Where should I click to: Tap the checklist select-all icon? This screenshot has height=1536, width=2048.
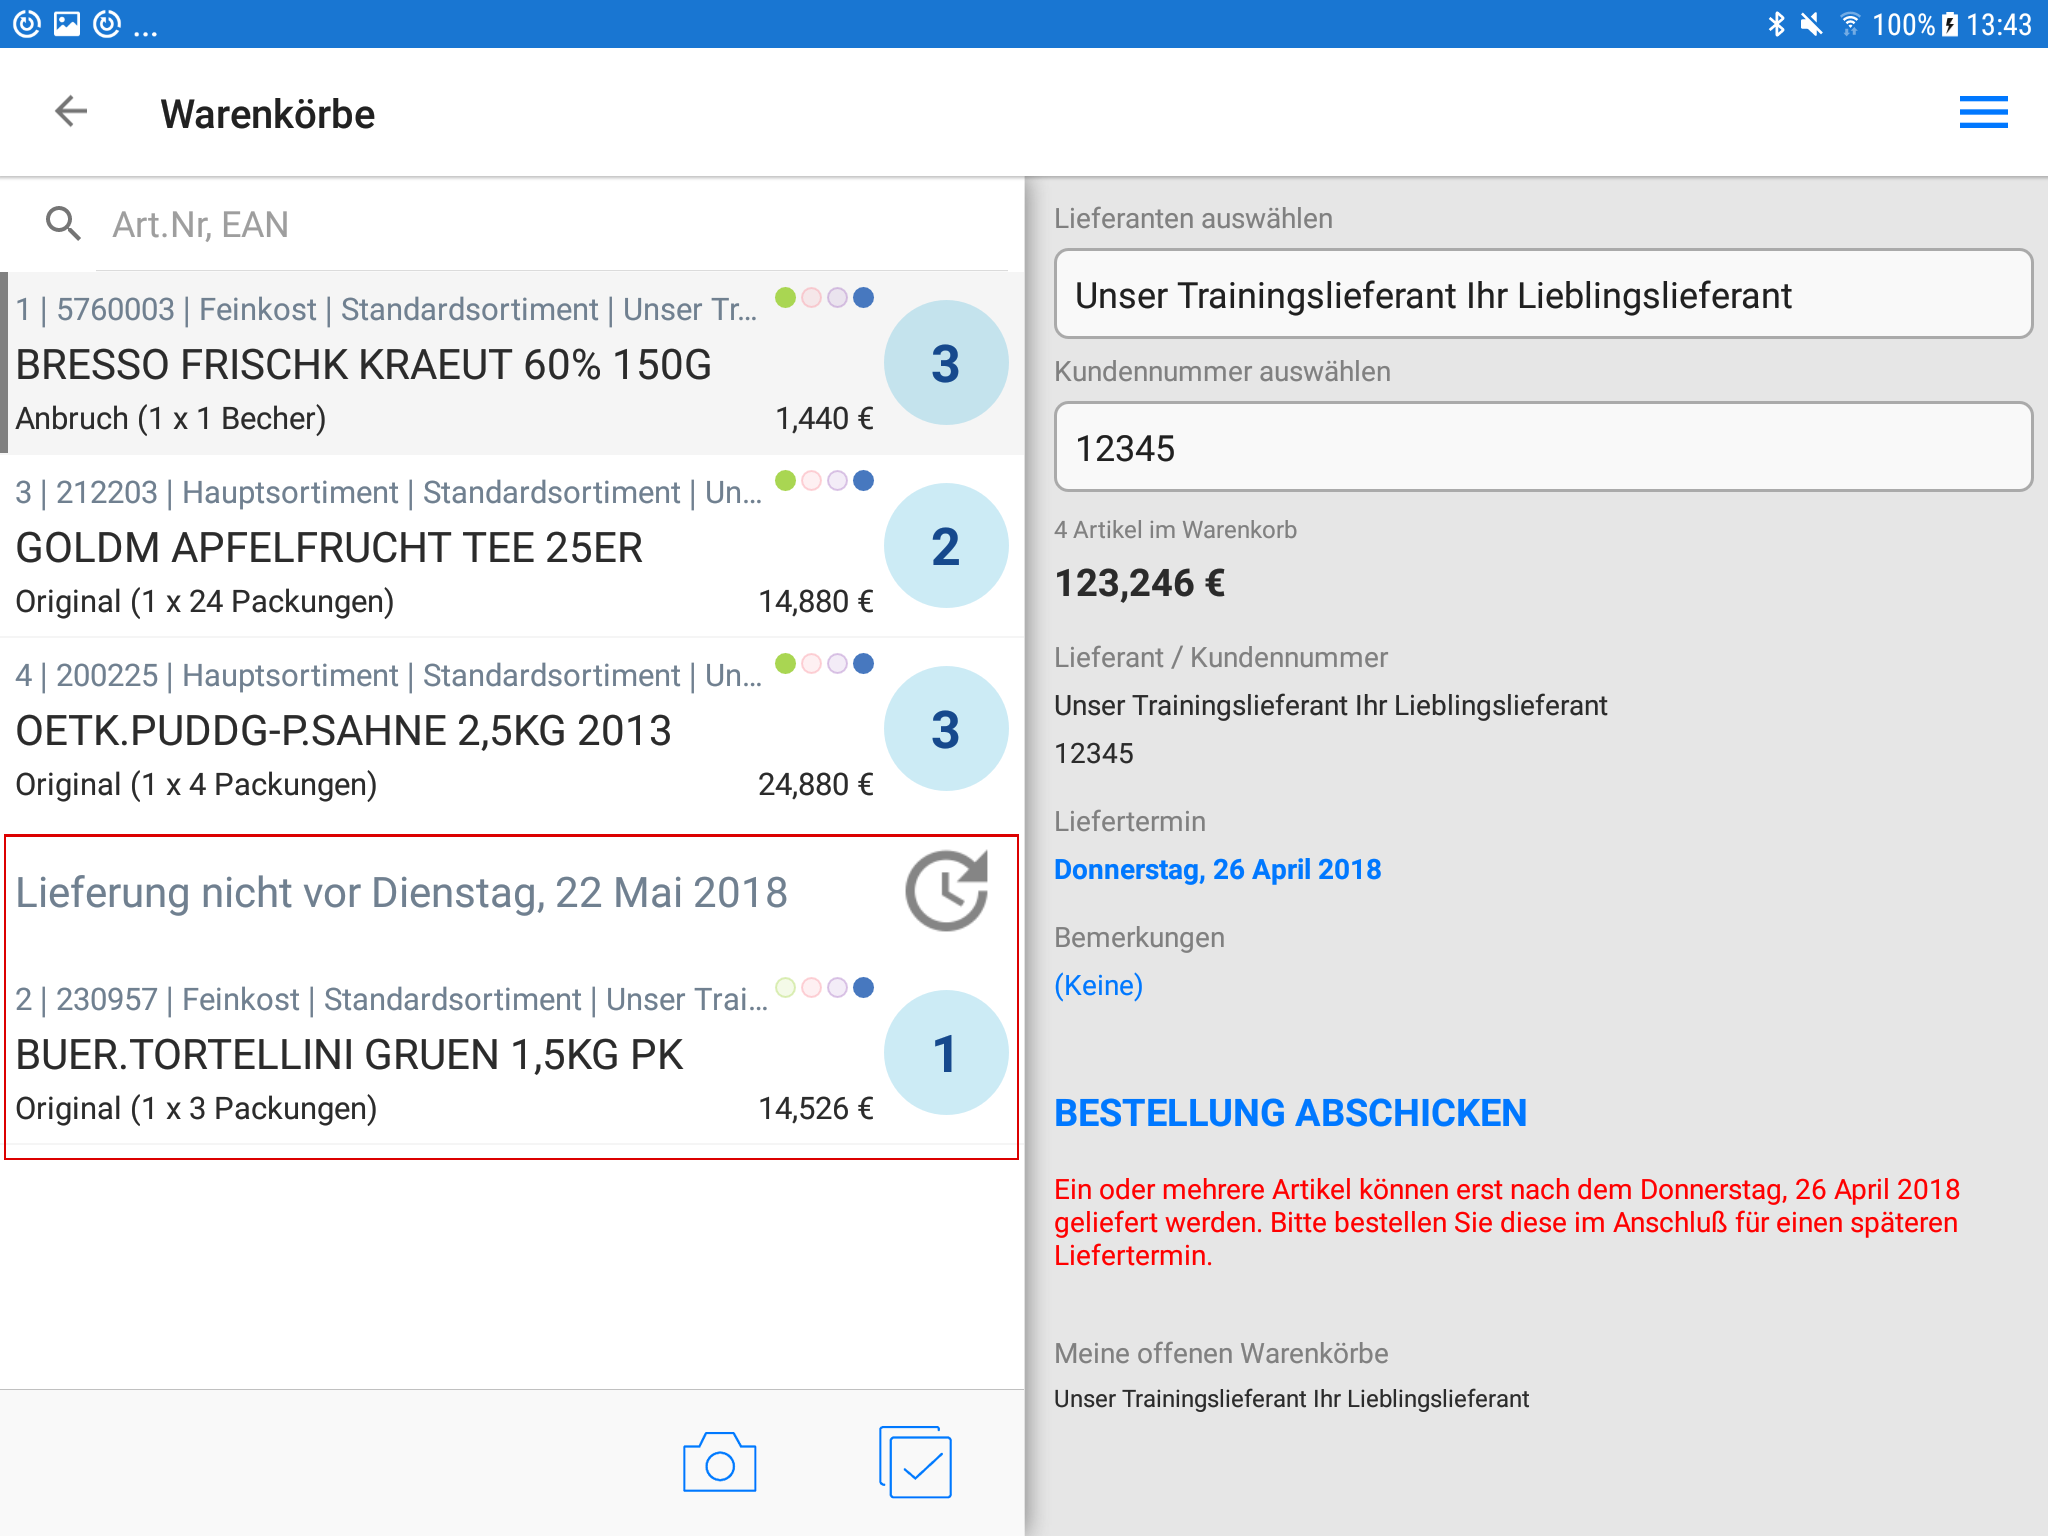point(916,1463)
